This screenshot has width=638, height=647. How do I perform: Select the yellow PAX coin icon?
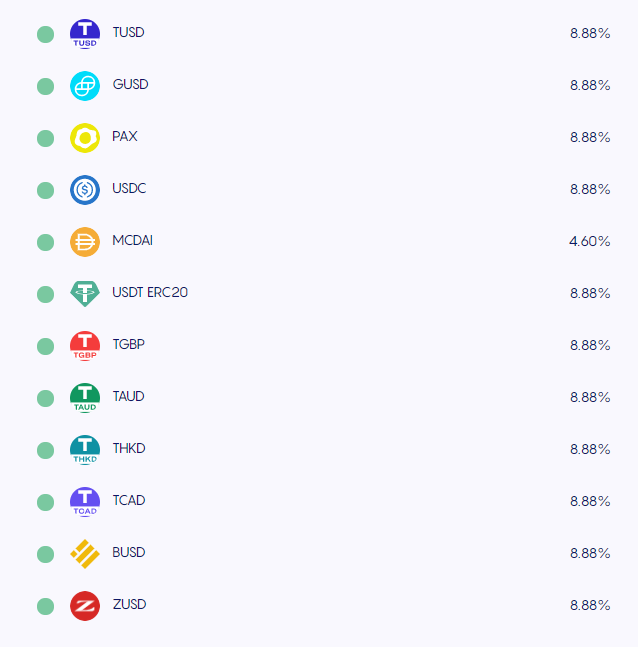[x=85, y=138]
